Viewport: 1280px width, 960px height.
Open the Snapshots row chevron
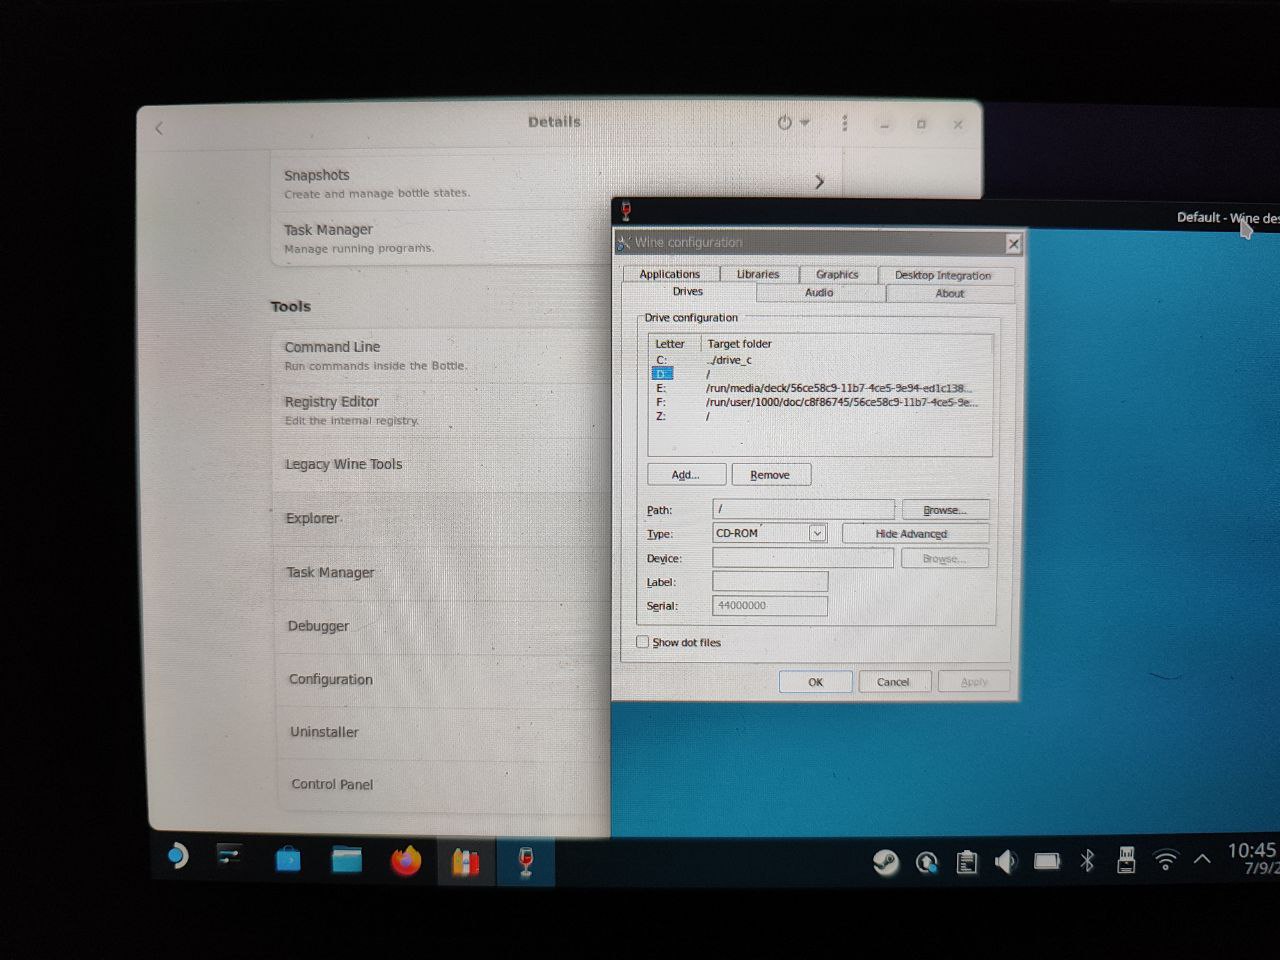pyautogui.click(x=819, y=182)
